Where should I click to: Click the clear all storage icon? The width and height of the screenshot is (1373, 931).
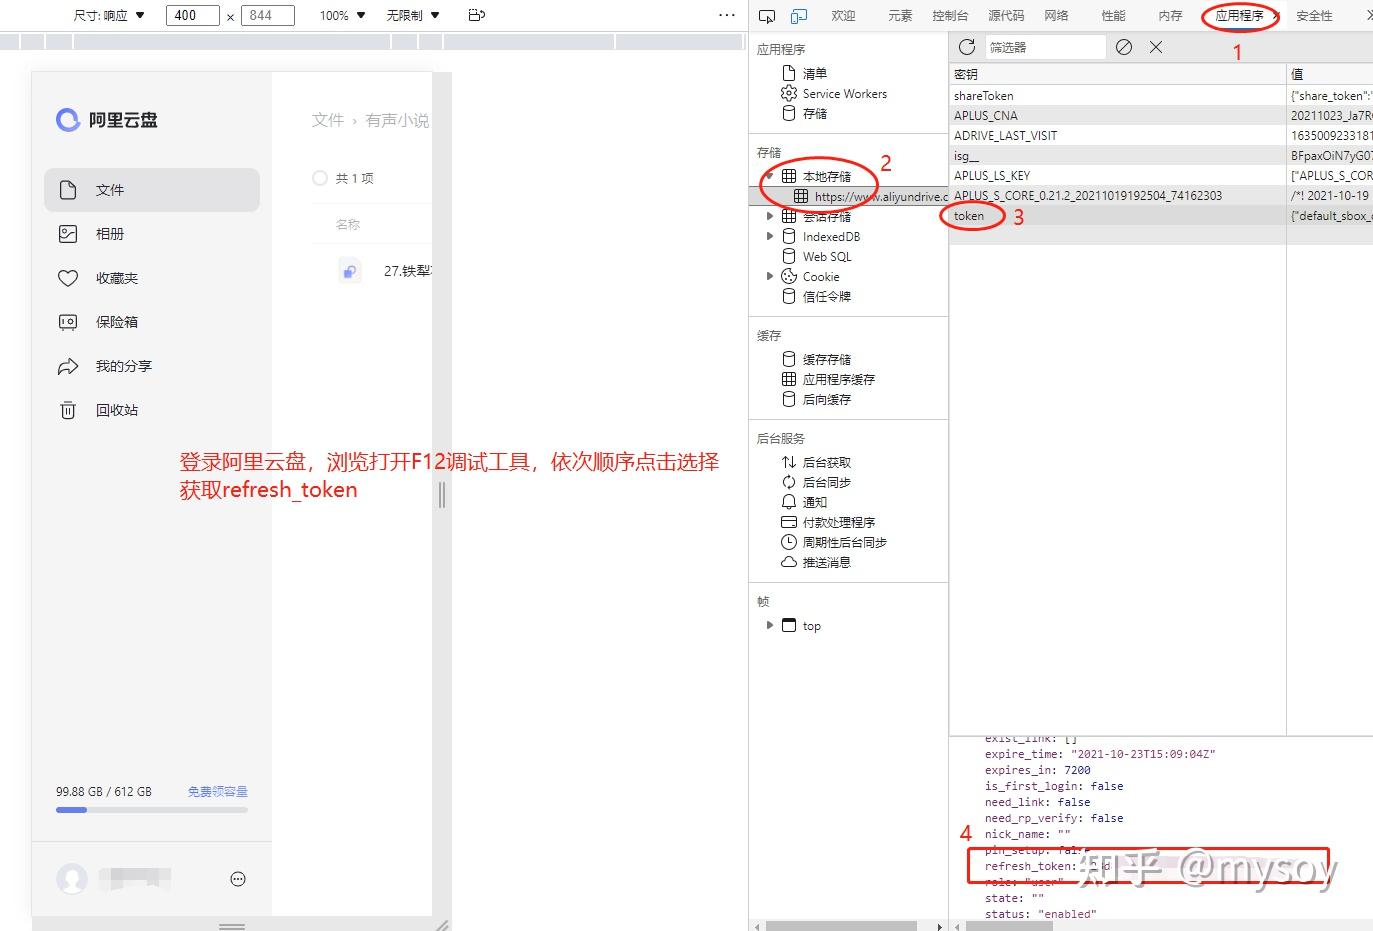(x=1124, y=47)
